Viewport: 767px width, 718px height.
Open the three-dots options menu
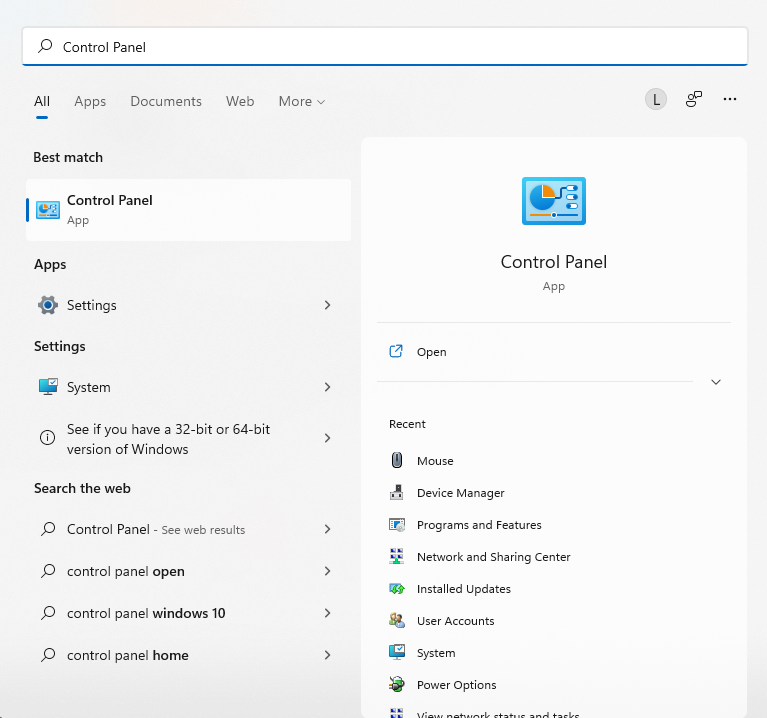(730, 99)
